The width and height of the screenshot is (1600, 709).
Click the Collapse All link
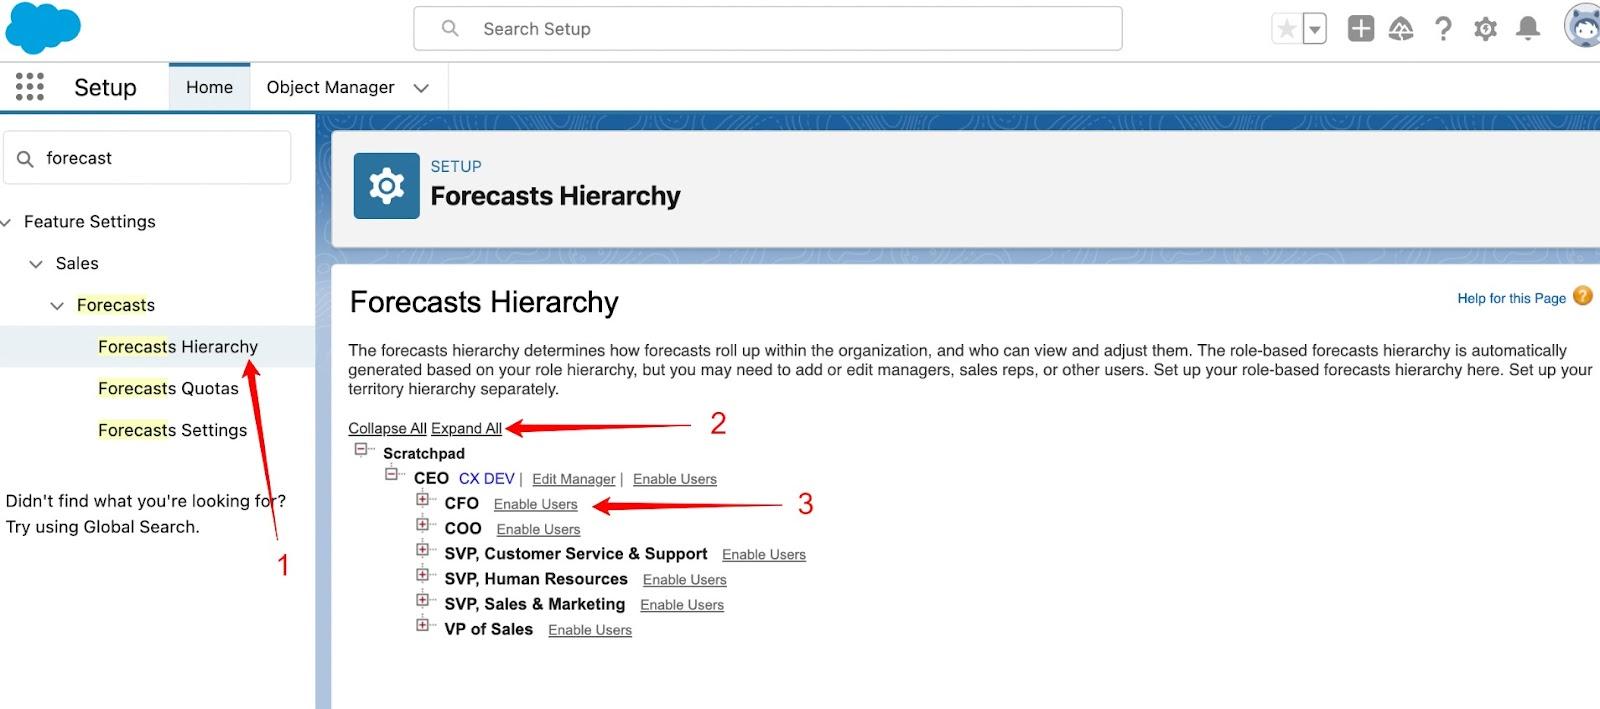pos(387,428)
